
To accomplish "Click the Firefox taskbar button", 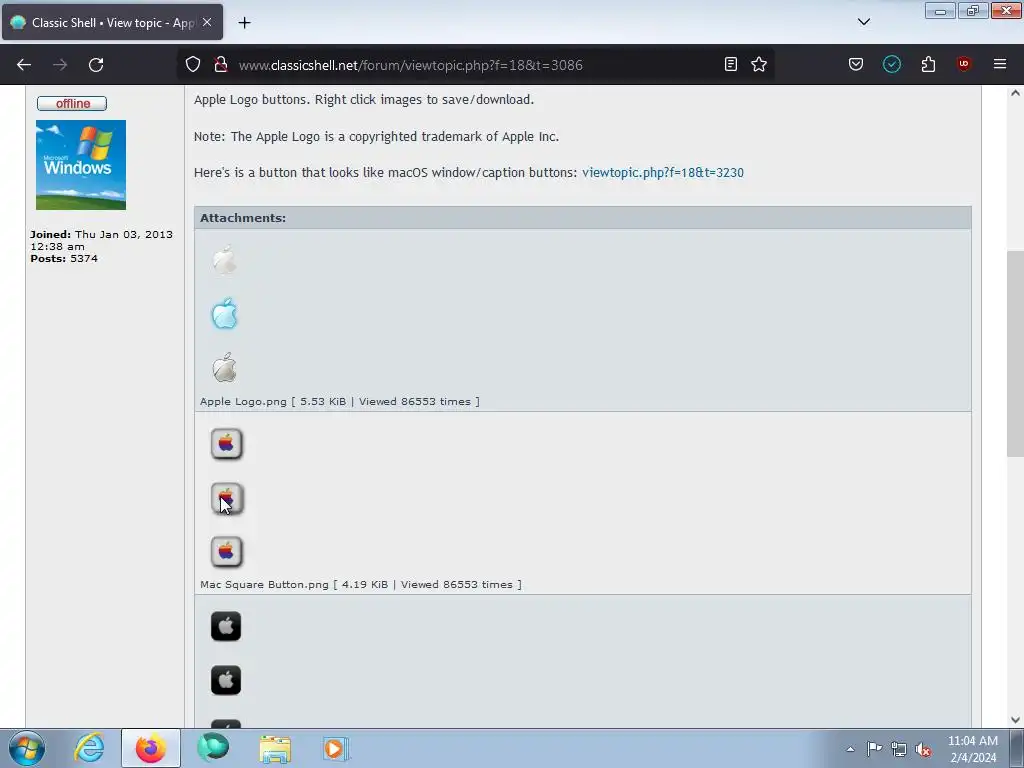I will click(151, 748).
